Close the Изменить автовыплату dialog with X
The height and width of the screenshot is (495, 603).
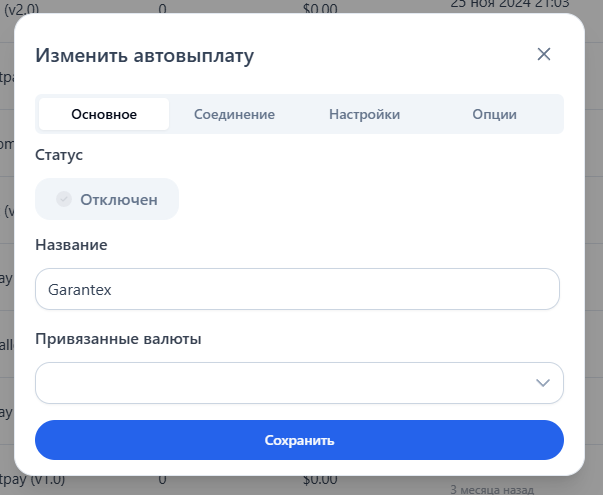[x=544, y=54]
